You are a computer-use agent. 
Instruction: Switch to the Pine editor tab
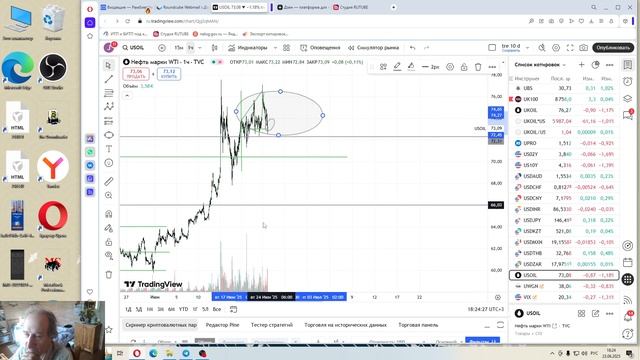click(x=222, y=325)
